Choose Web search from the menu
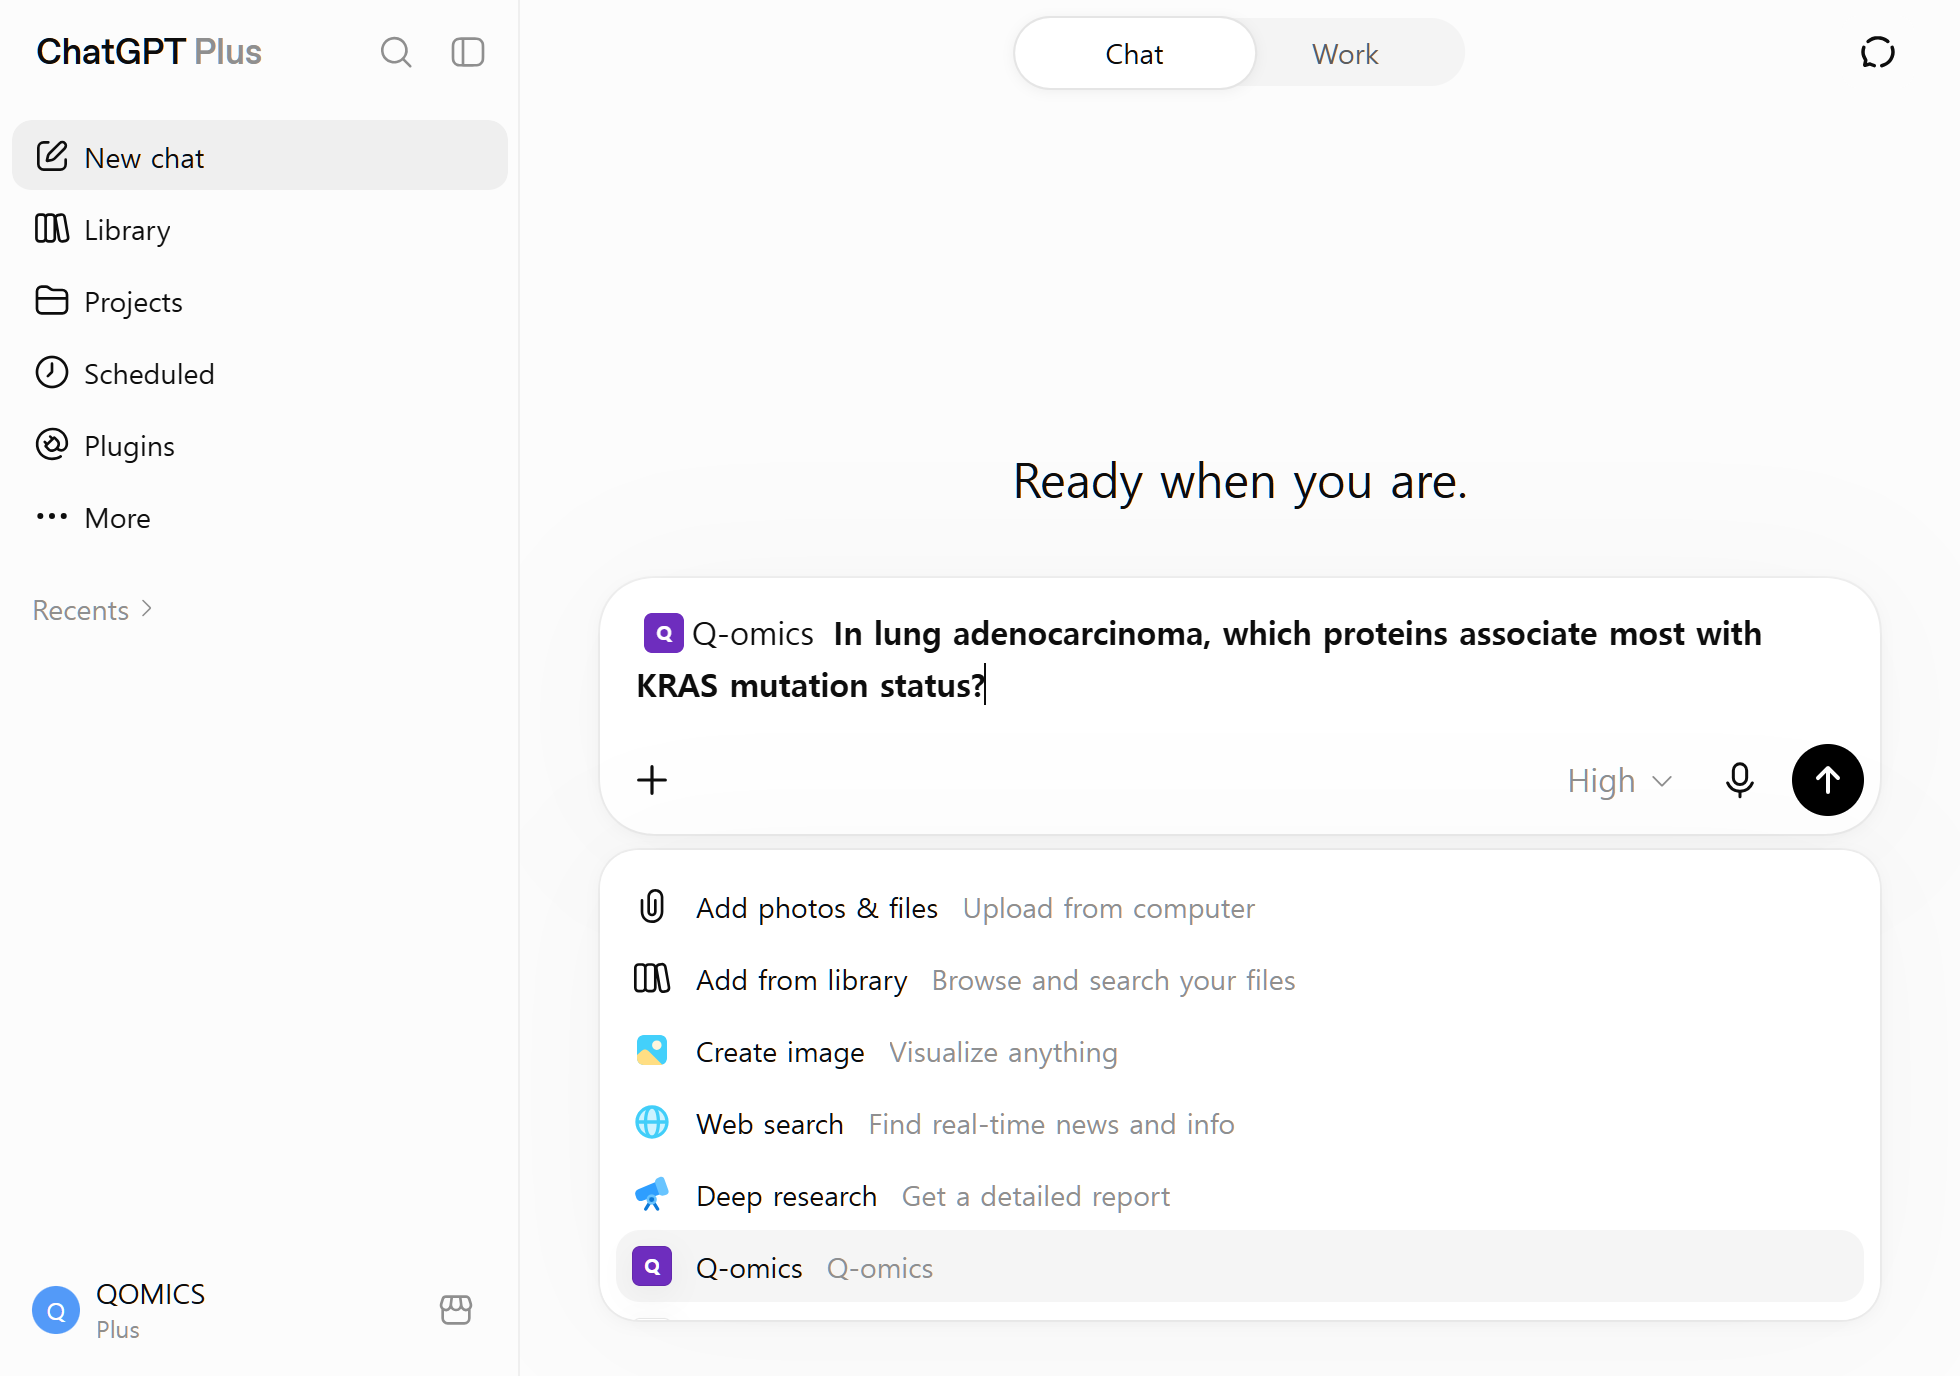Viewport: 1960px width, 1376px height. [x=1240, y=1124]
